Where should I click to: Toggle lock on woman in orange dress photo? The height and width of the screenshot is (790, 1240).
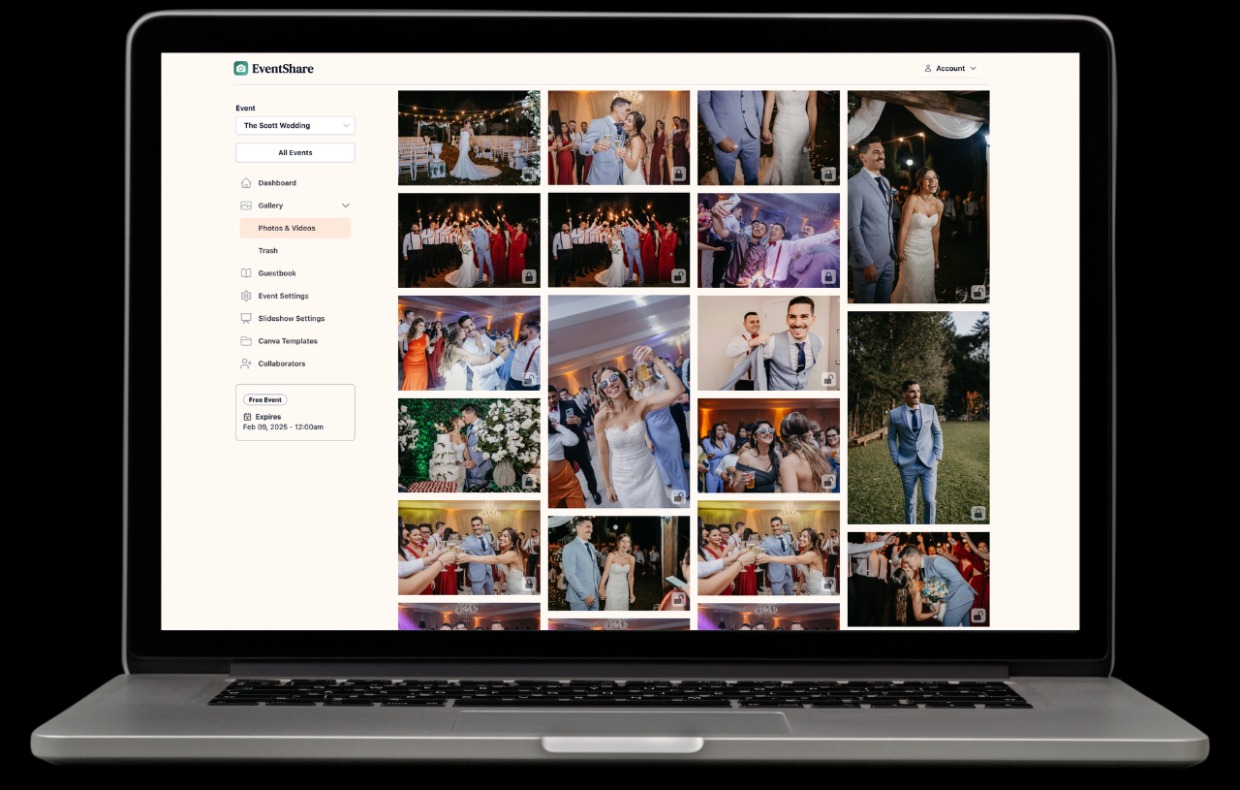[x=528, y=379]
